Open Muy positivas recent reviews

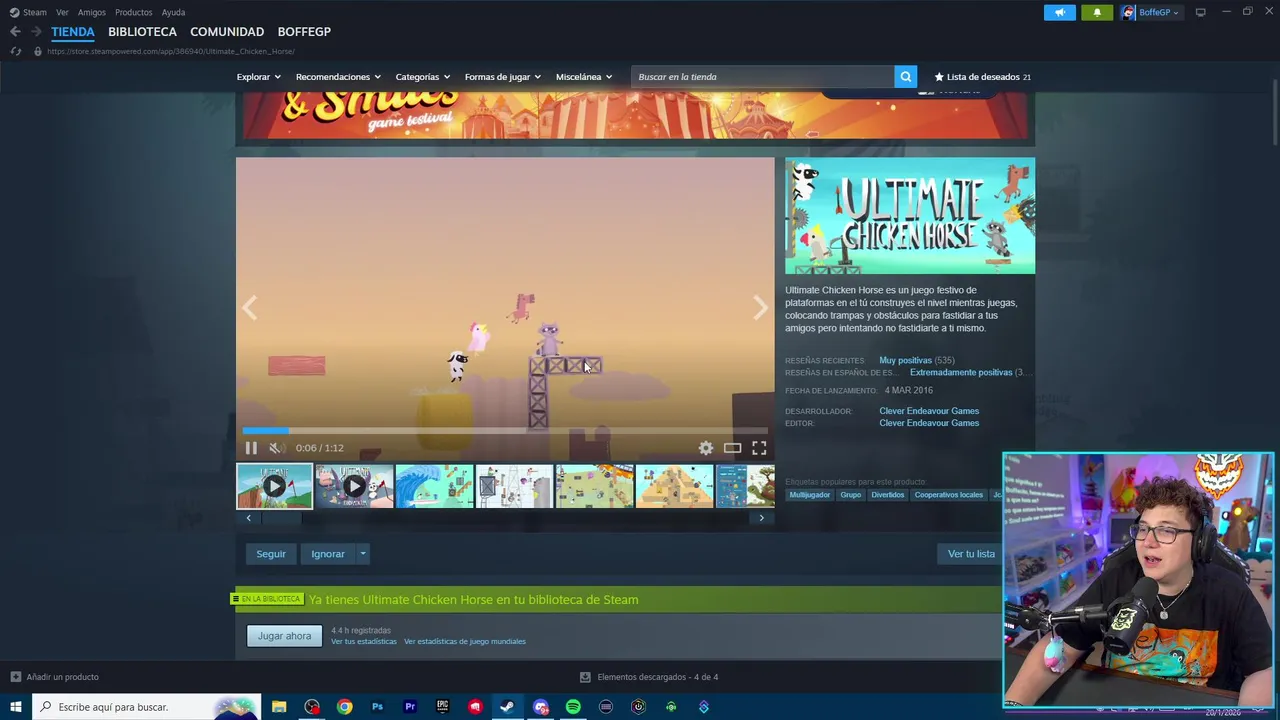[x=906, y=360]
